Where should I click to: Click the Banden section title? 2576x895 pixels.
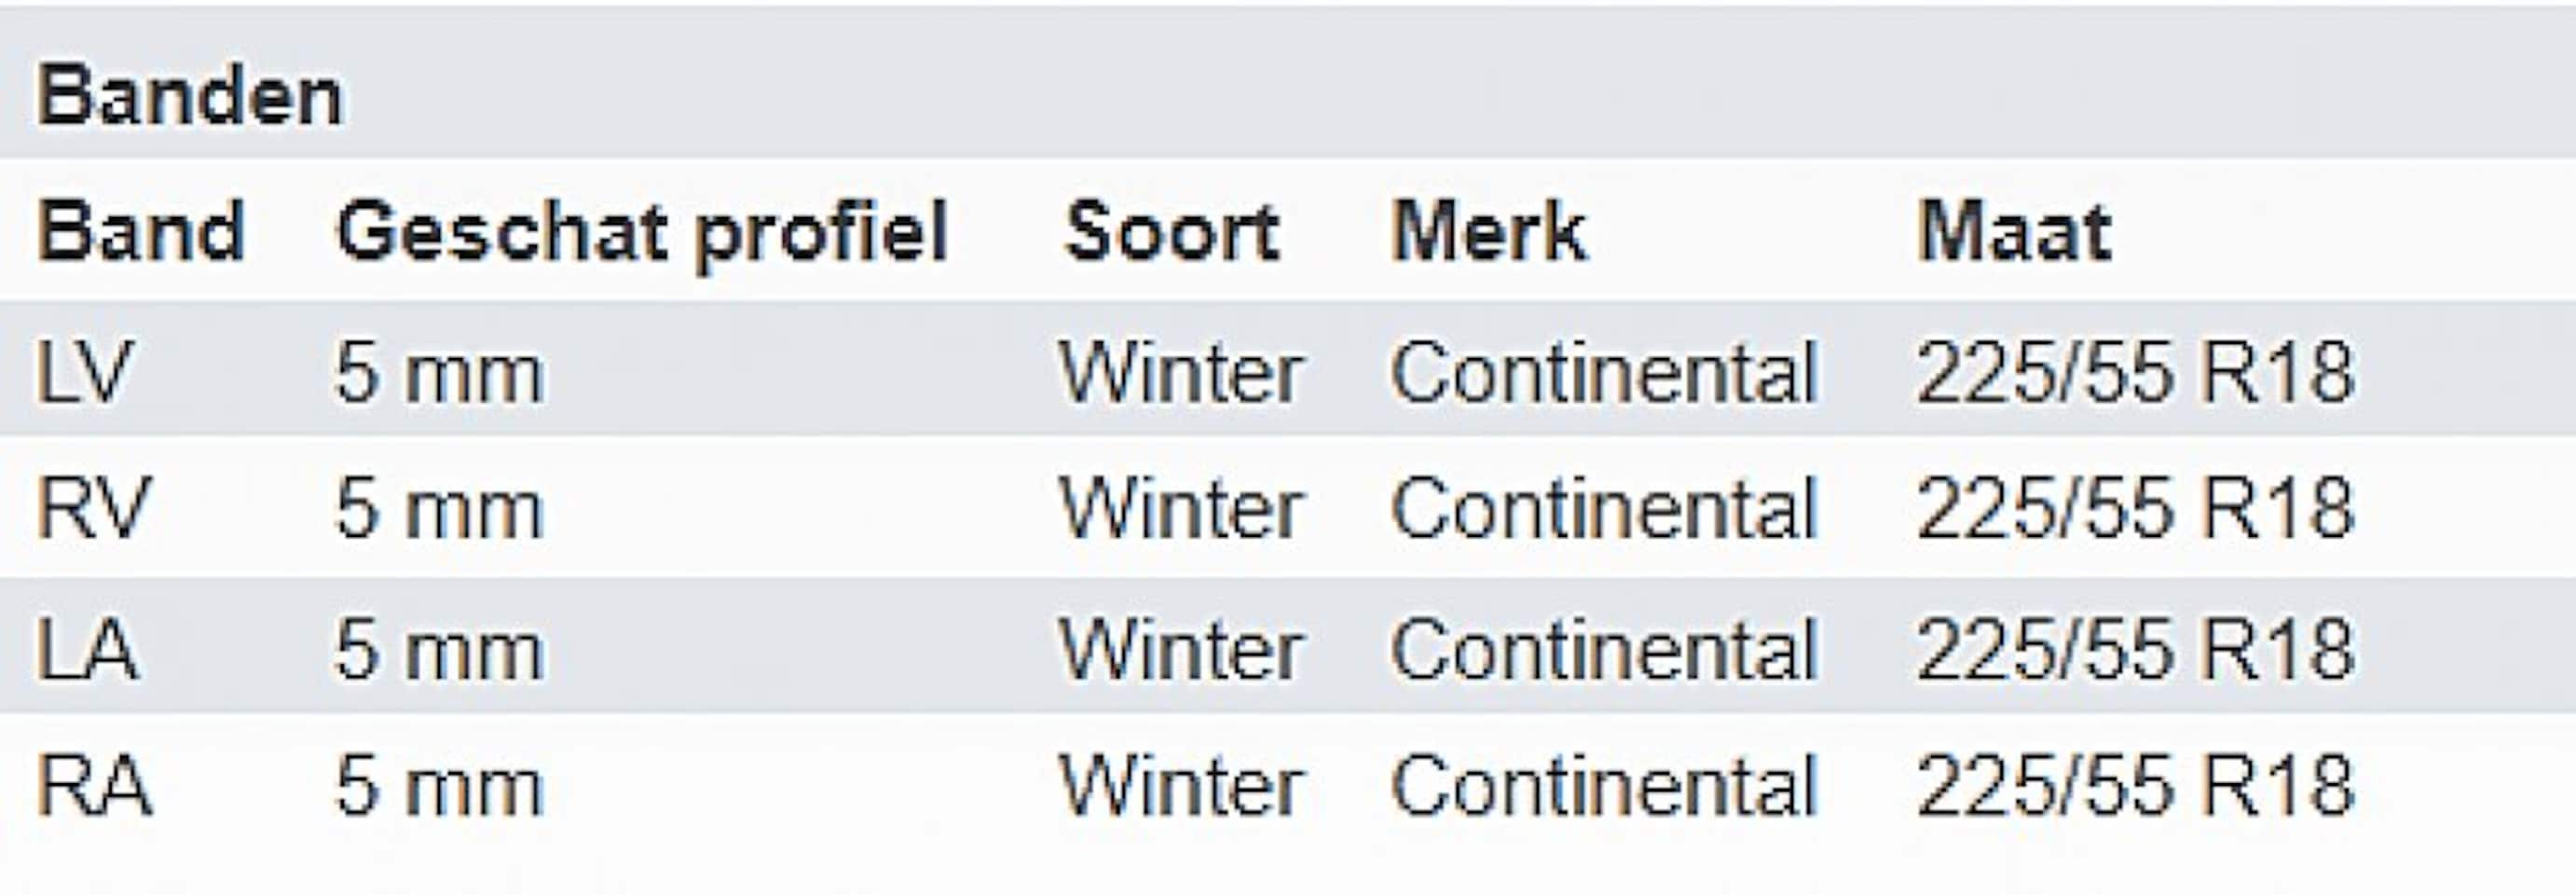pos(190,97)
